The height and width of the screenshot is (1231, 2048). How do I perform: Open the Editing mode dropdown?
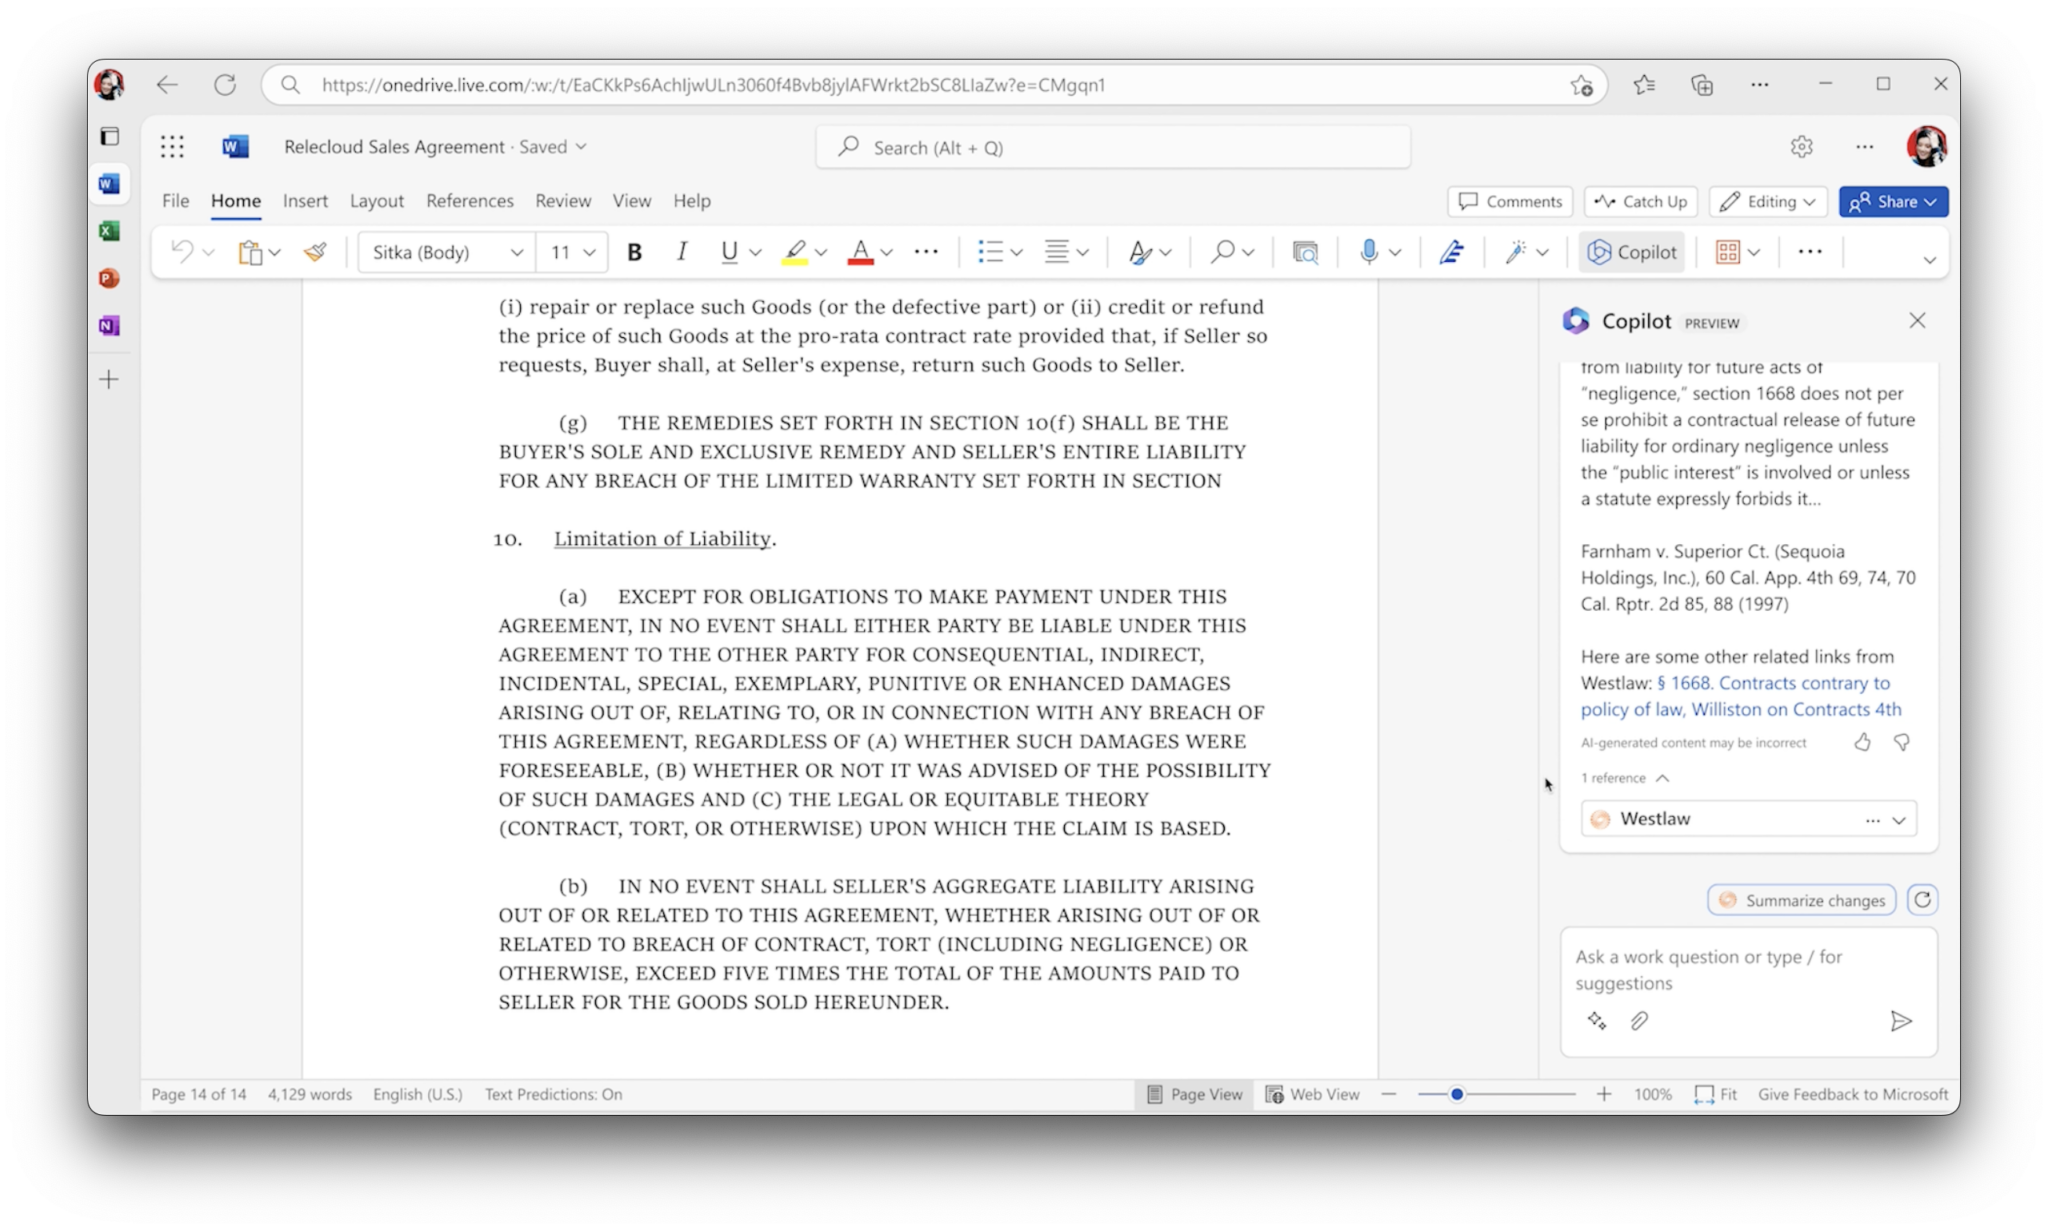click(1768, 201)
